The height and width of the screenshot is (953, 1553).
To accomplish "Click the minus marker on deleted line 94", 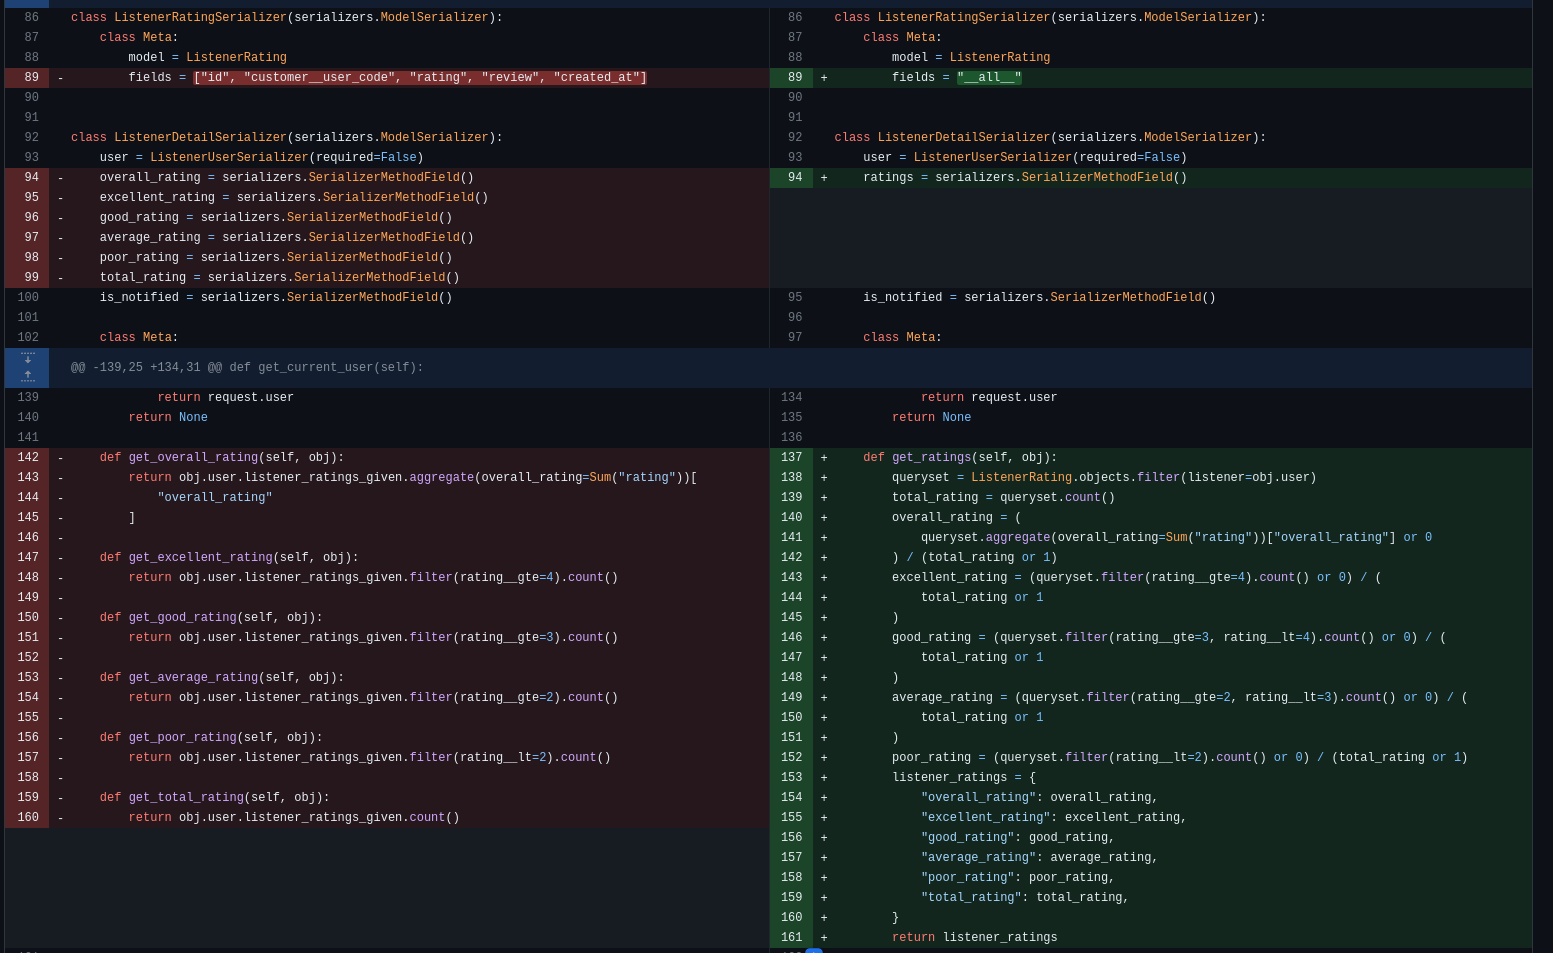I will coord(60,178).
